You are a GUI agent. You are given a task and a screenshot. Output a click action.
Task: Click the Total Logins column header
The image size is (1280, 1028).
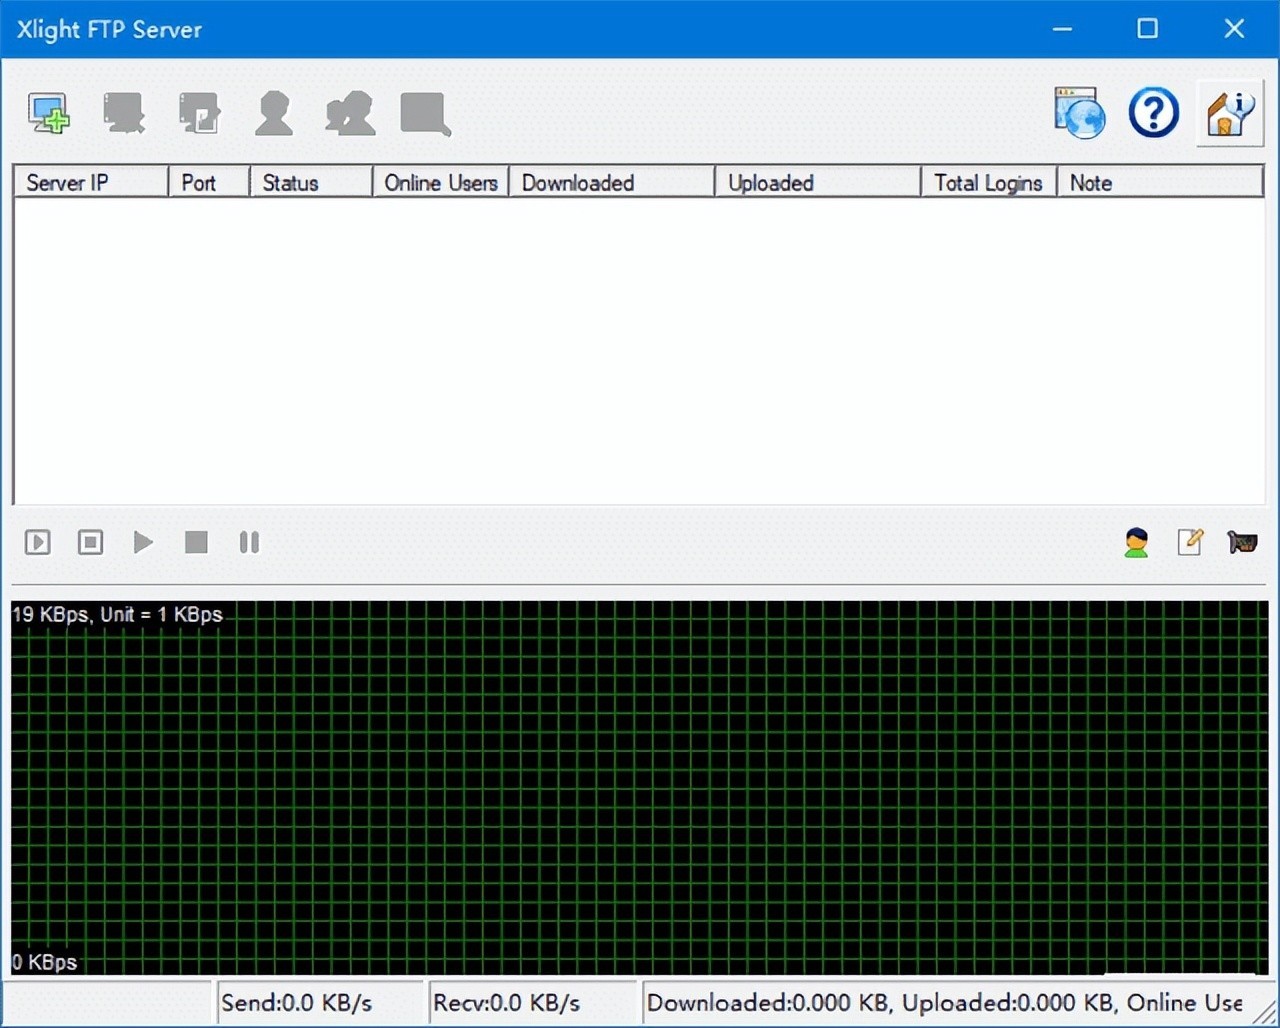(987, 182)
